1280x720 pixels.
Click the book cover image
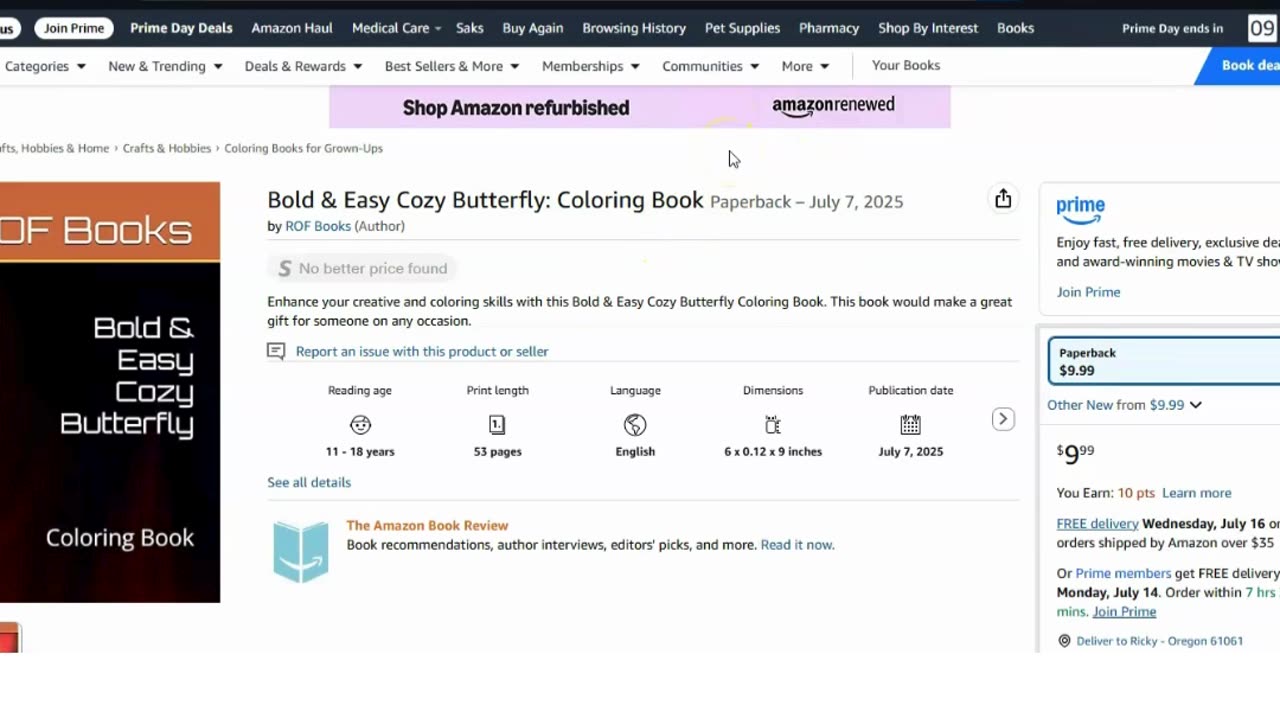[x=110, y=392]
